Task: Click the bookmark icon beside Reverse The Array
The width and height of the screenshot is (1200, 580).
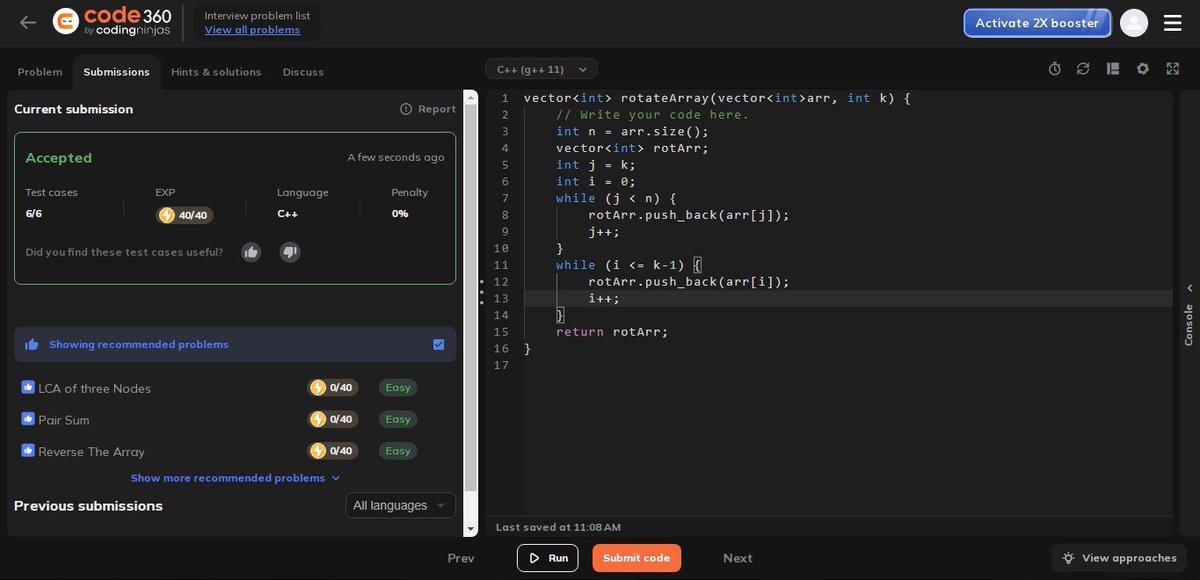Action: tap(28, 450)
